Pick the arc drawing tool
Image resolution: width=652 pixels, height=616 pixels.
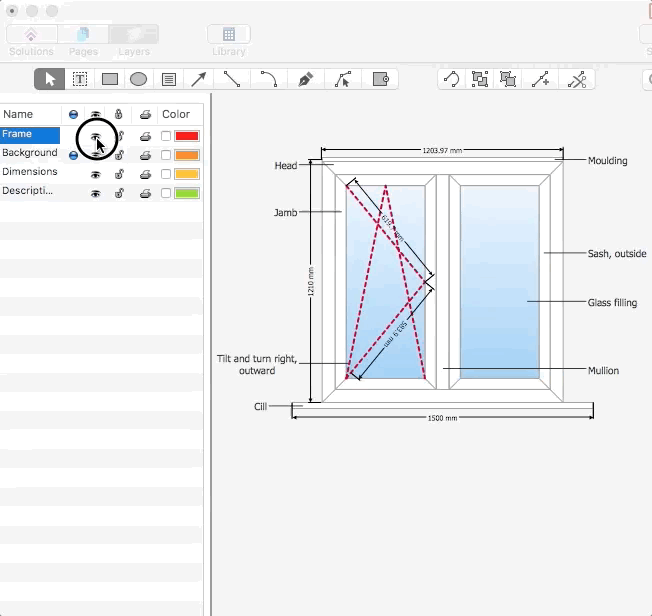(x=268, y=79)
